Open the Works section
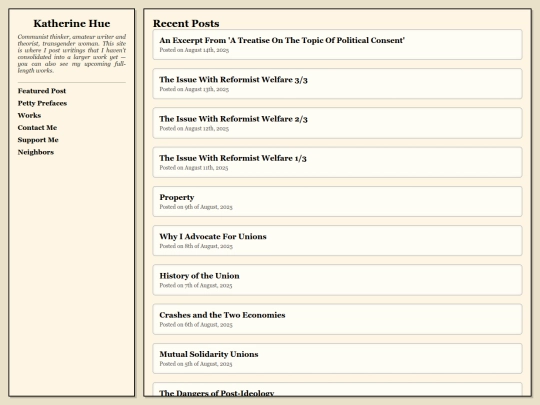The height and width of the screenshot is (405, 540). (29, 115)
